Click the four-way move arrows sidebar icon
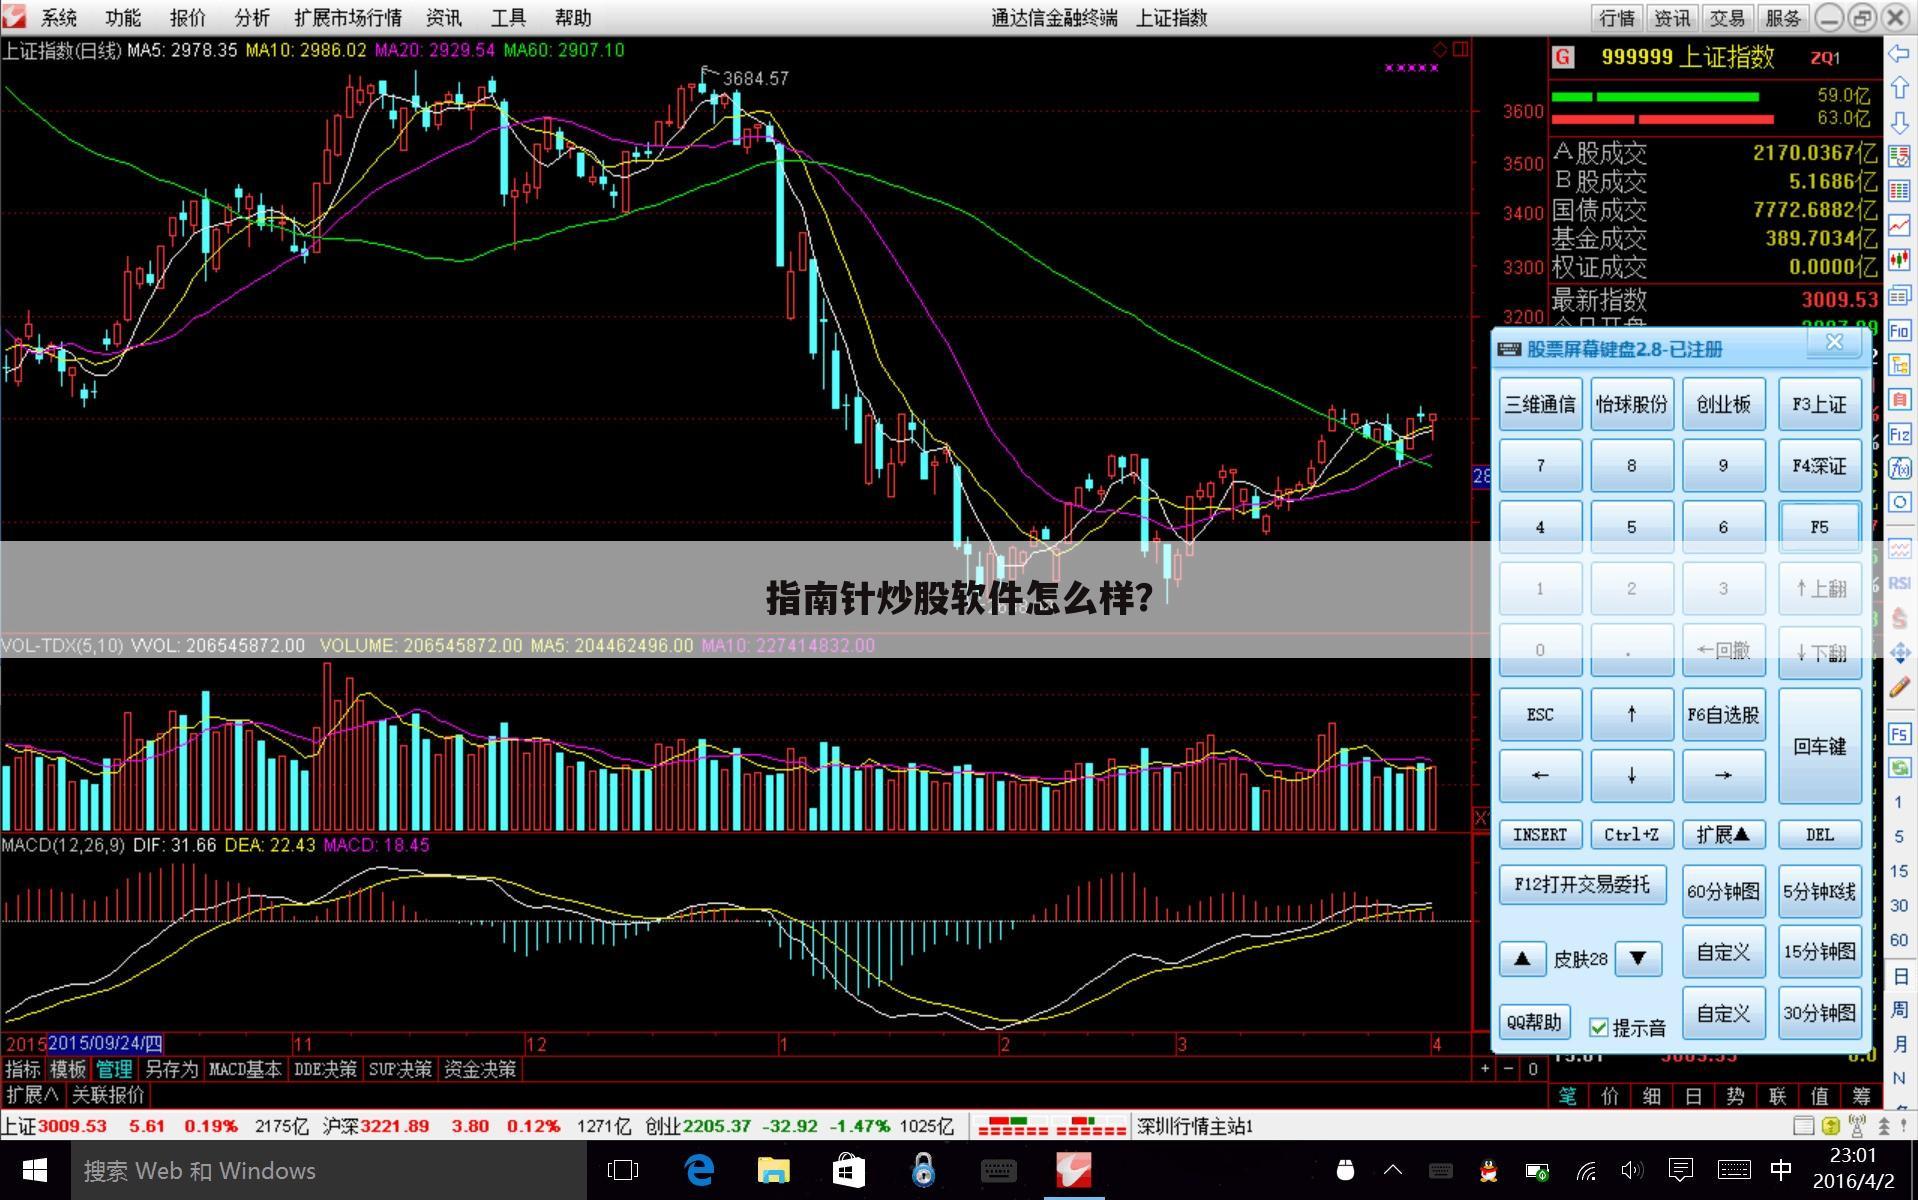 [1899, 653]
